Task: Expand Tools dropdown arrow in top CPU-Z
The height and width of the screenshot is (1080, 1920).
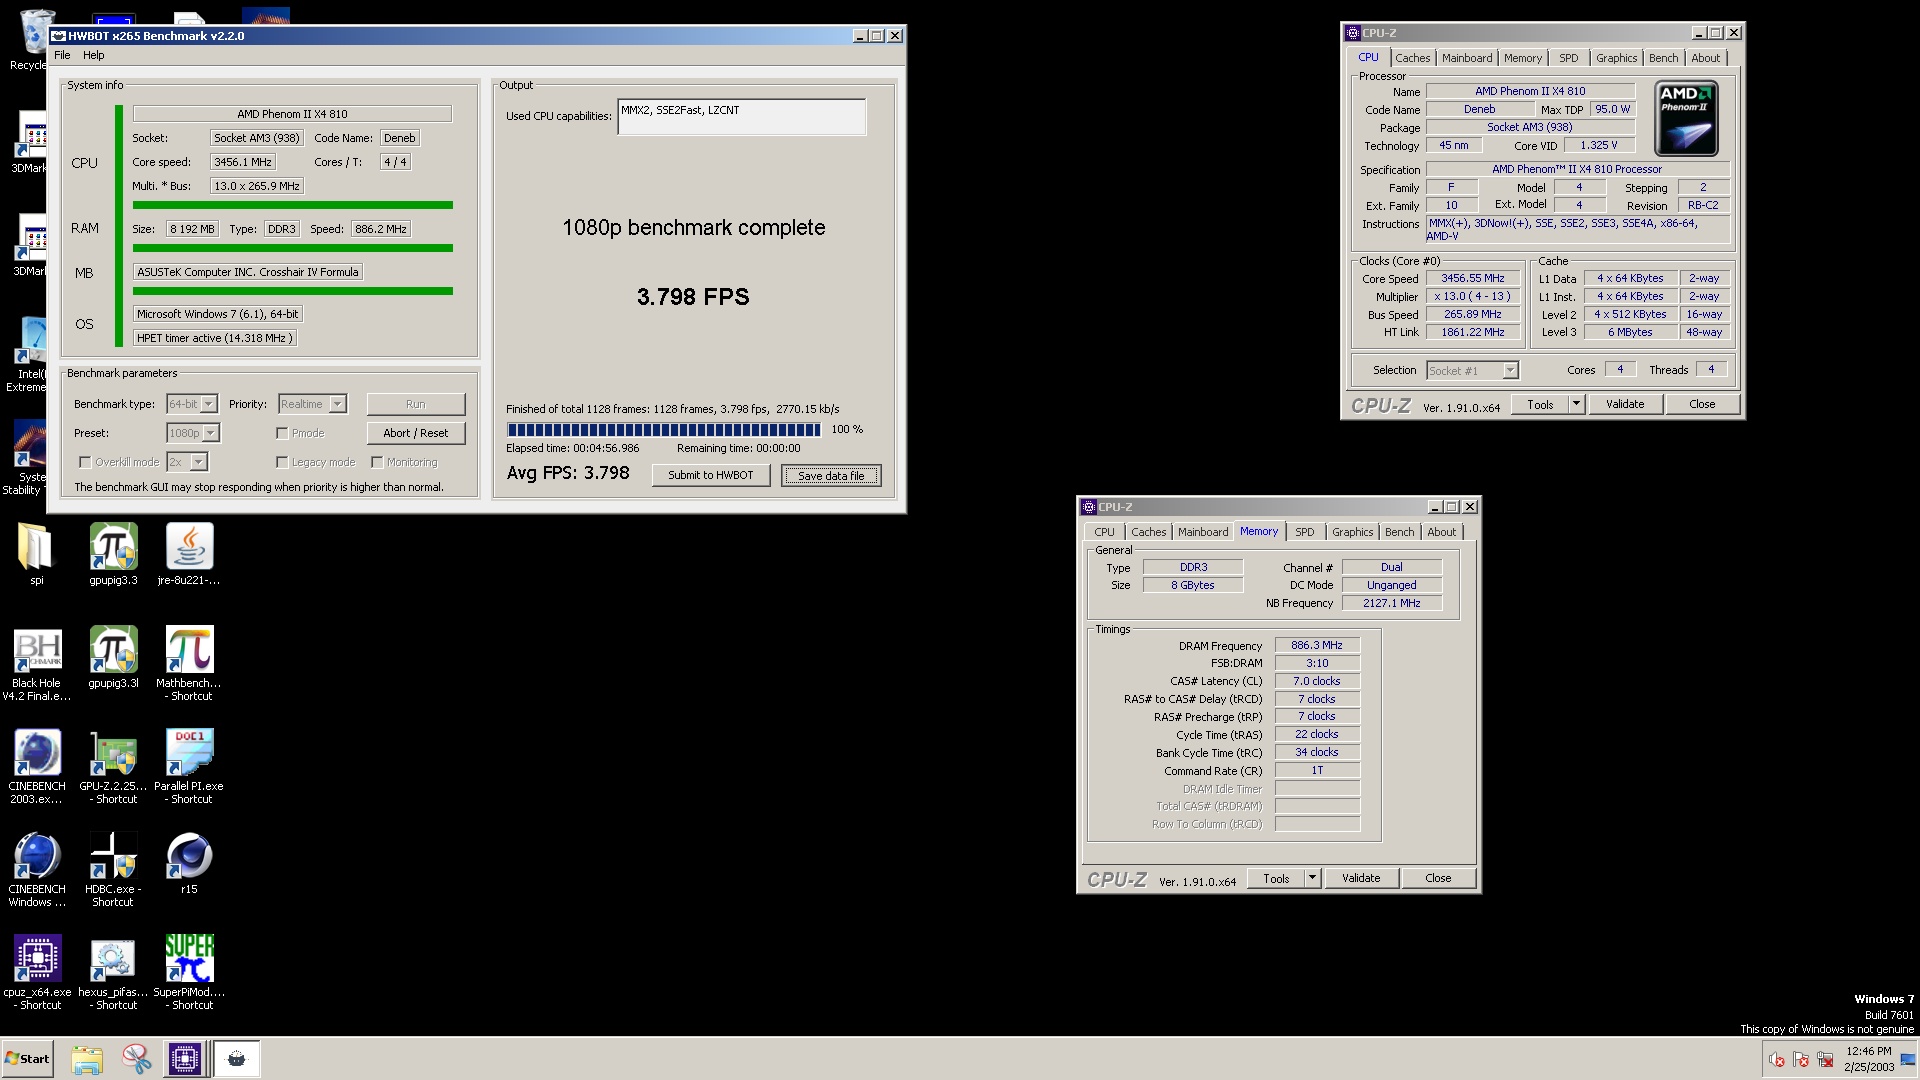Action: (x=1576, y=404)
